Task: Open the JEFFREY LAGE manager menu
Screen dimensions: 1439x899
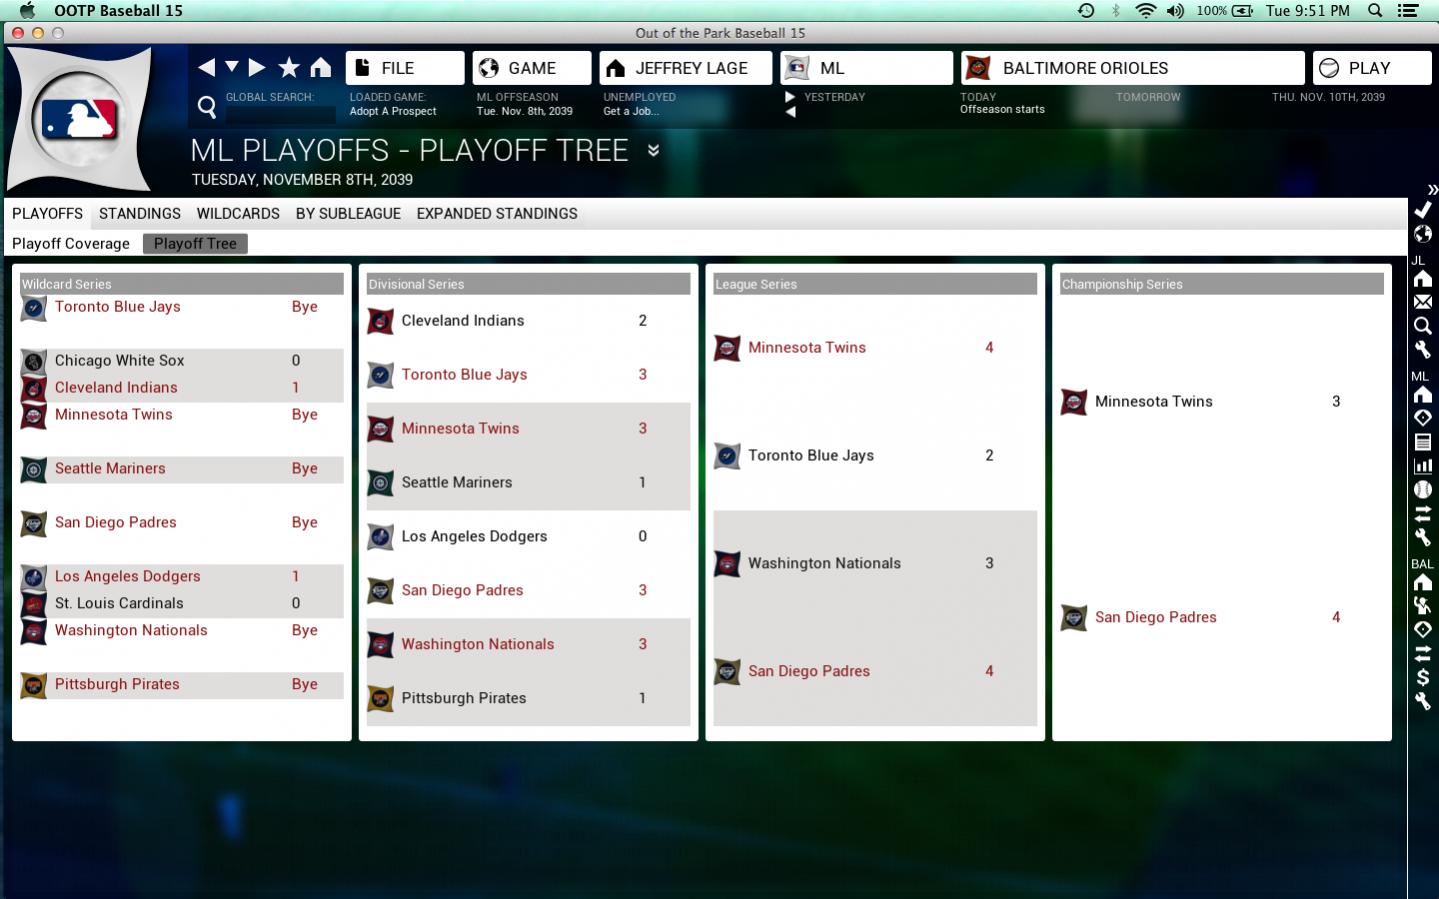Action: (x=686, y=68)
